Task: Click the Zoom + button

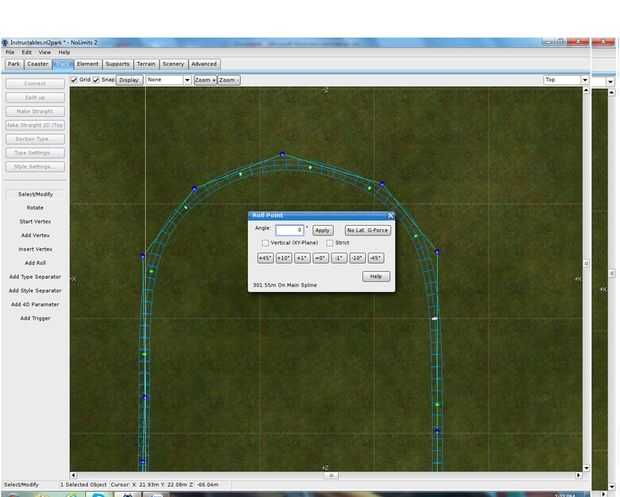Action: 205,80
